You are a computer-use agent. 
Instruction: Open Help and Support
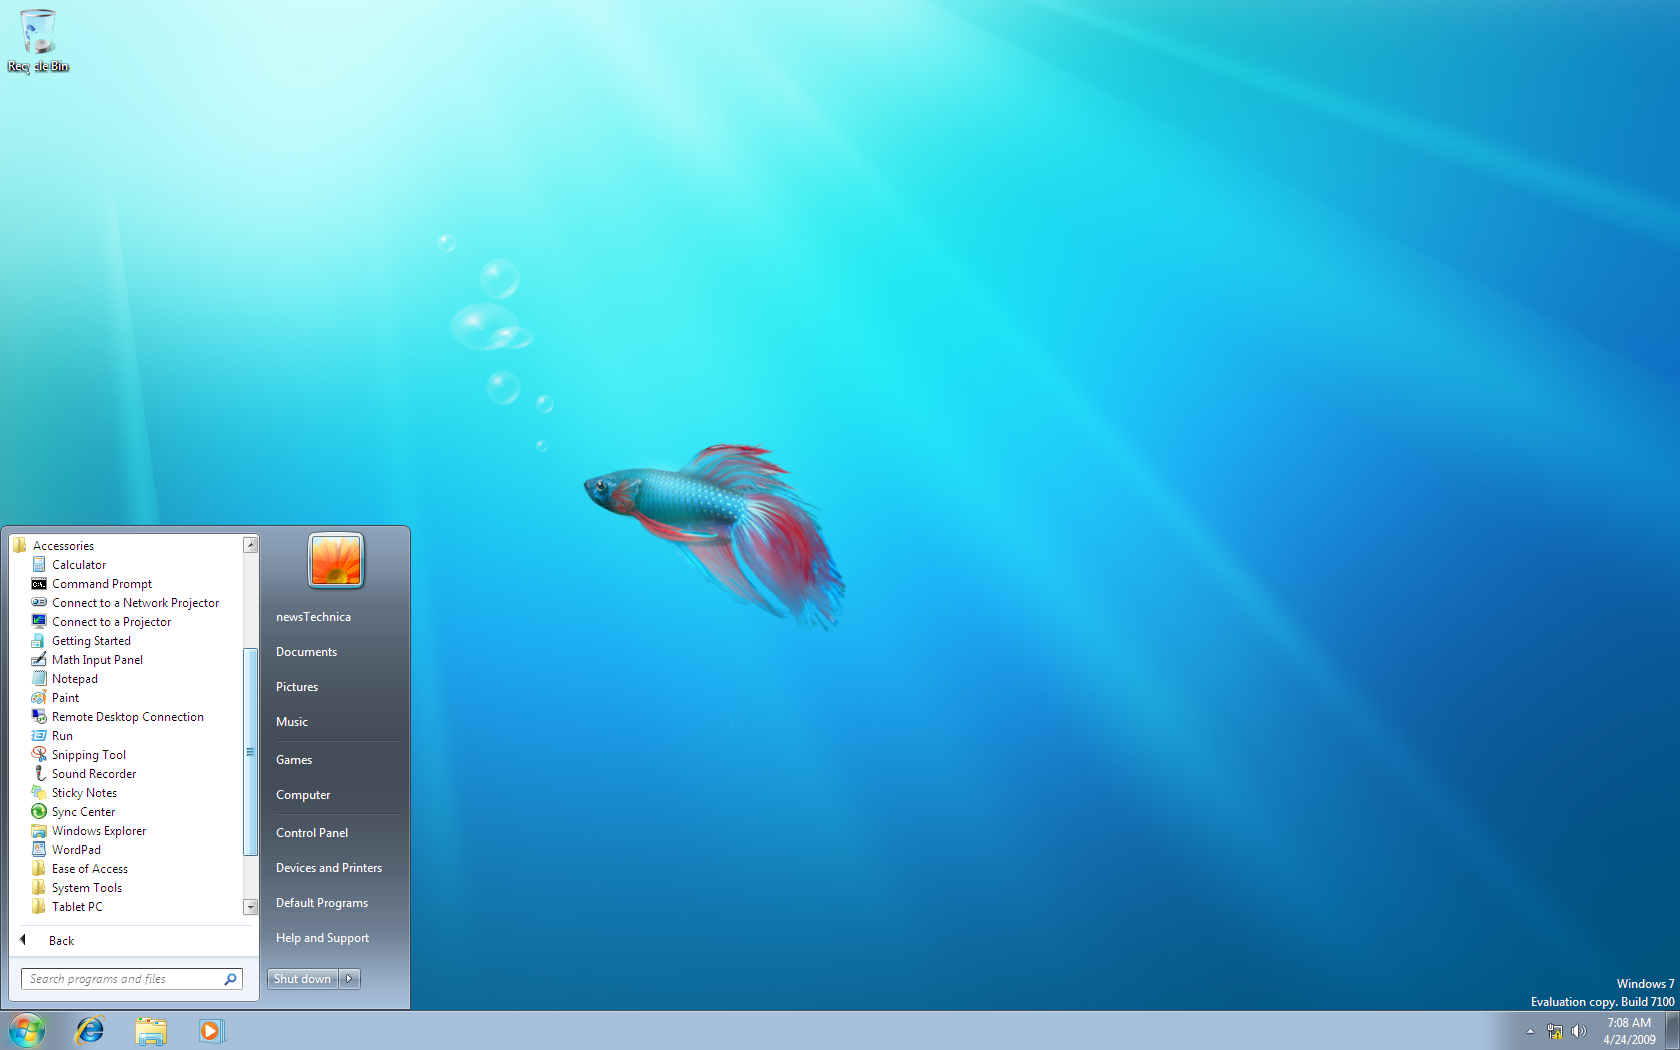tap(322, 938)
